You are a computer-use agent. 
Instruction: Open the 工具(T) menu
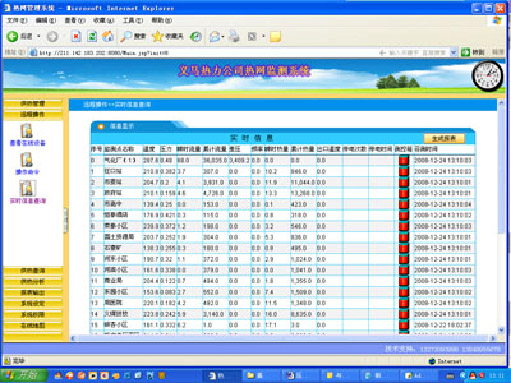point(133,20)
